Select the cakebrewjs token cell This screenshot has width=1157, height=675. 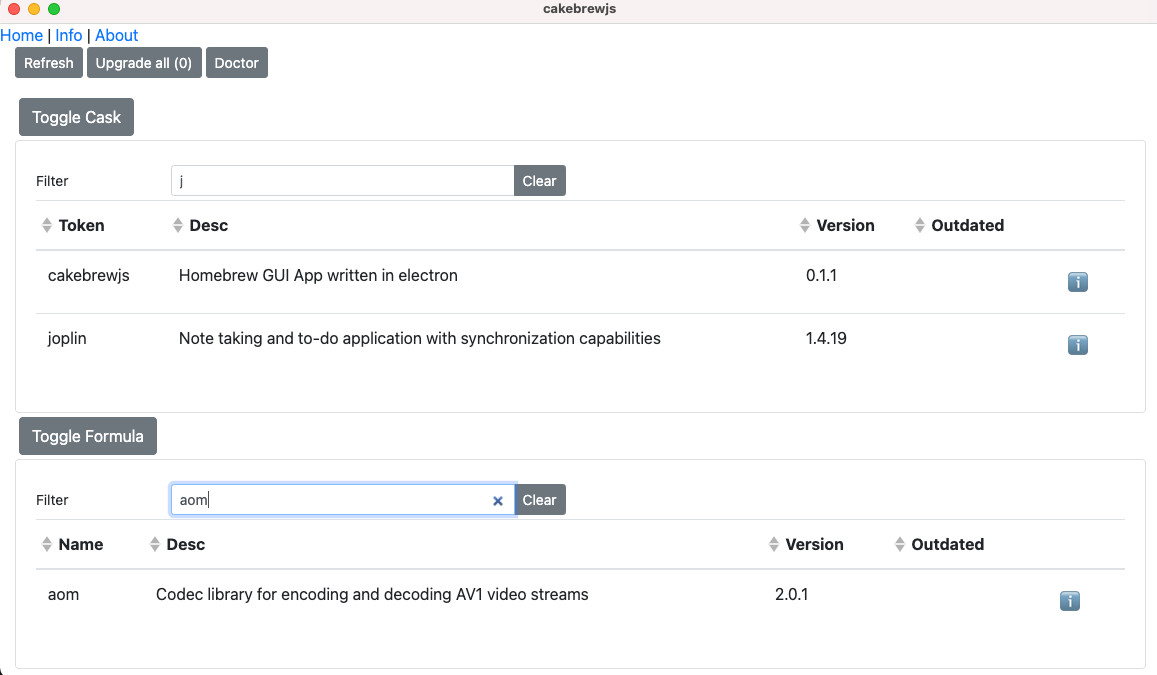[x=89, y=275]
